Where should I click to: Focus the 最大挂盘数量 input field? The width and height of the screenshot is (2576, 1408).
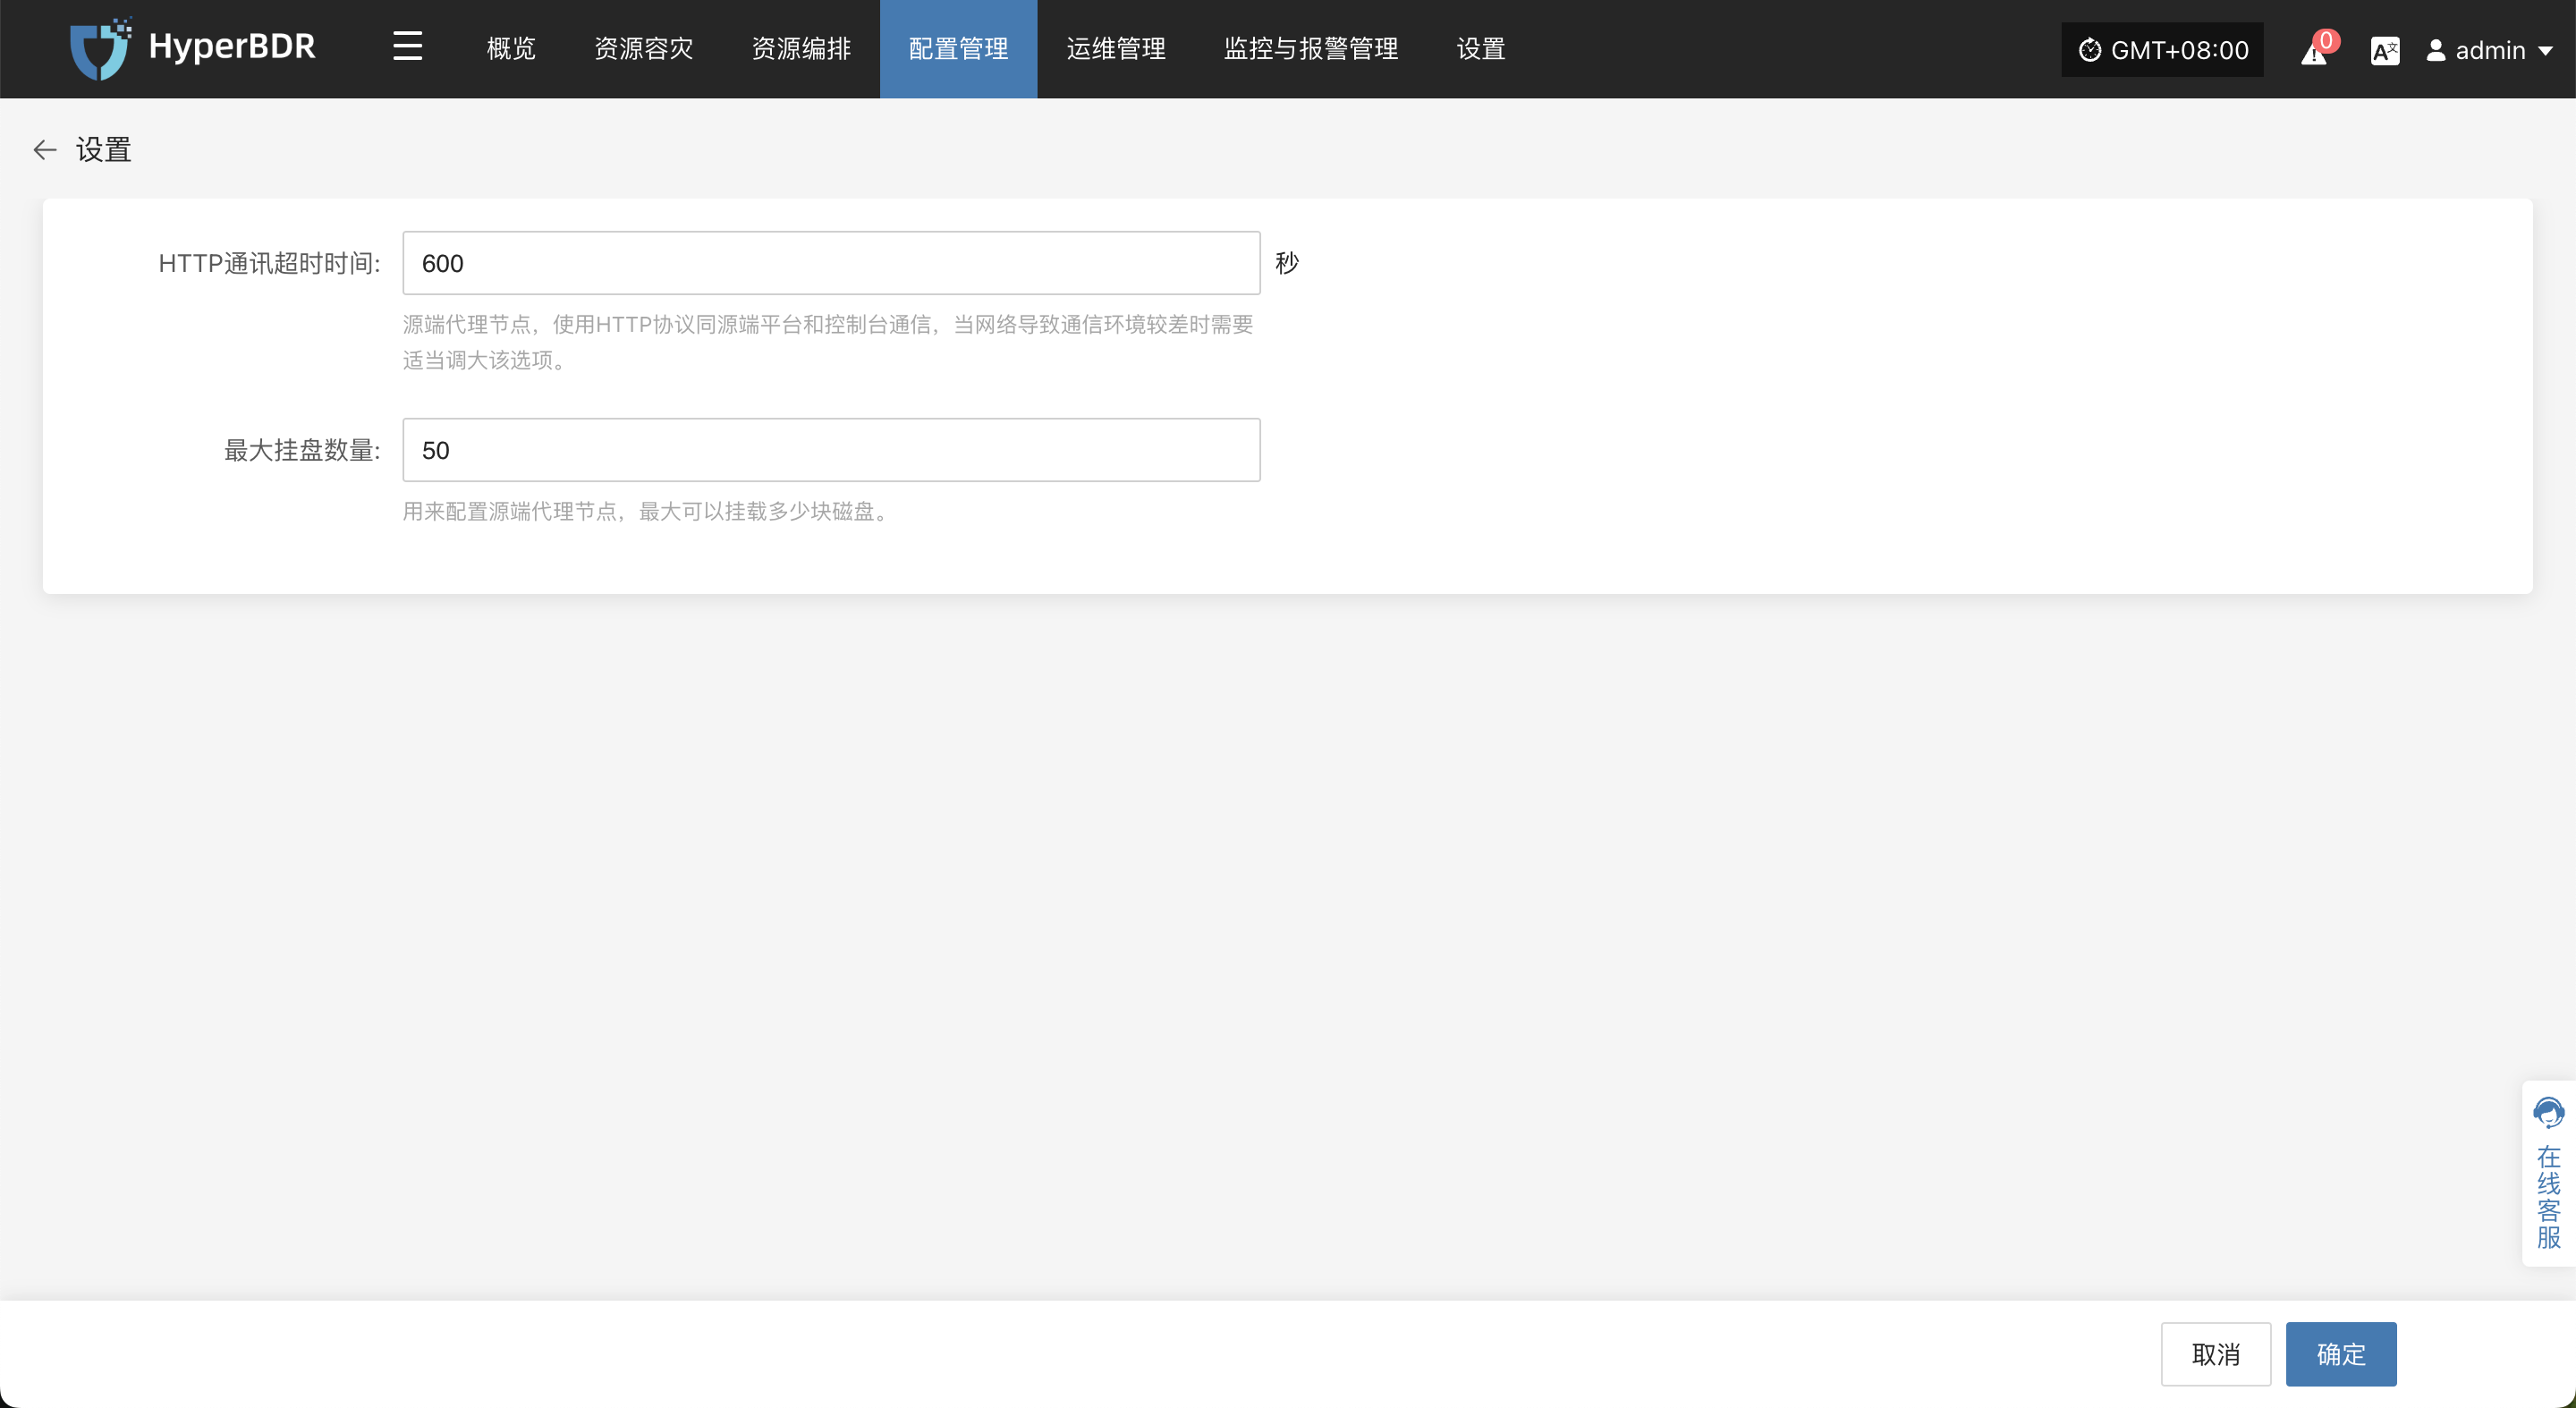(831, 450)
